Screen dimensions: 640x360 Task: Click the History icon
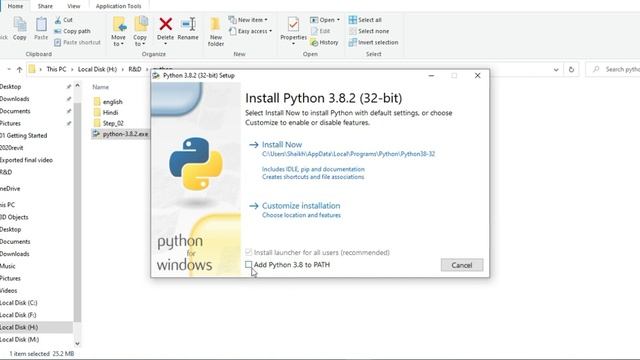pos(314,42)
